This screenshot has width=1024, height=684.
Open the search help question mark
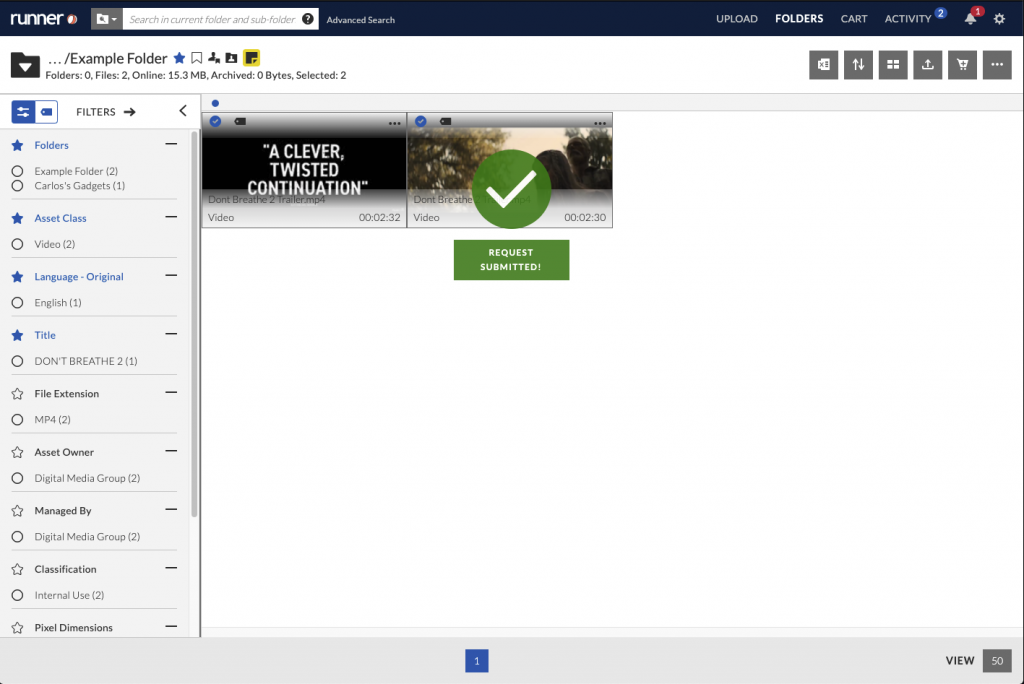(308, 19)
